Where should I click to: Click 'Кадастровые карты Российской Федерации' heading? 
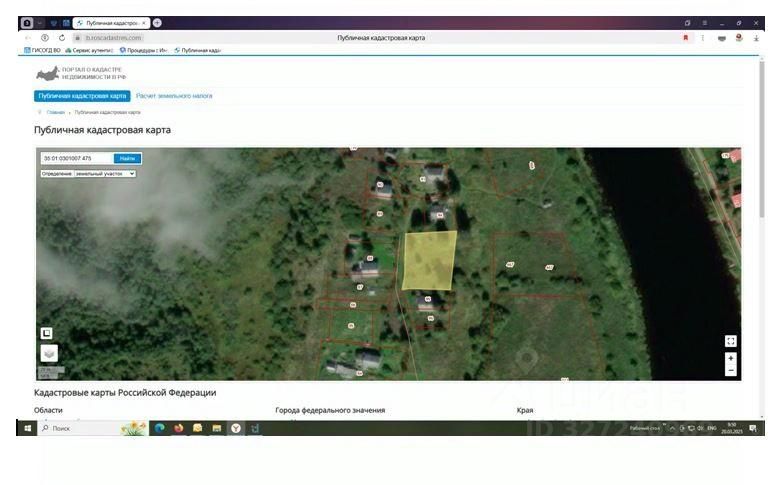[125, 393]
